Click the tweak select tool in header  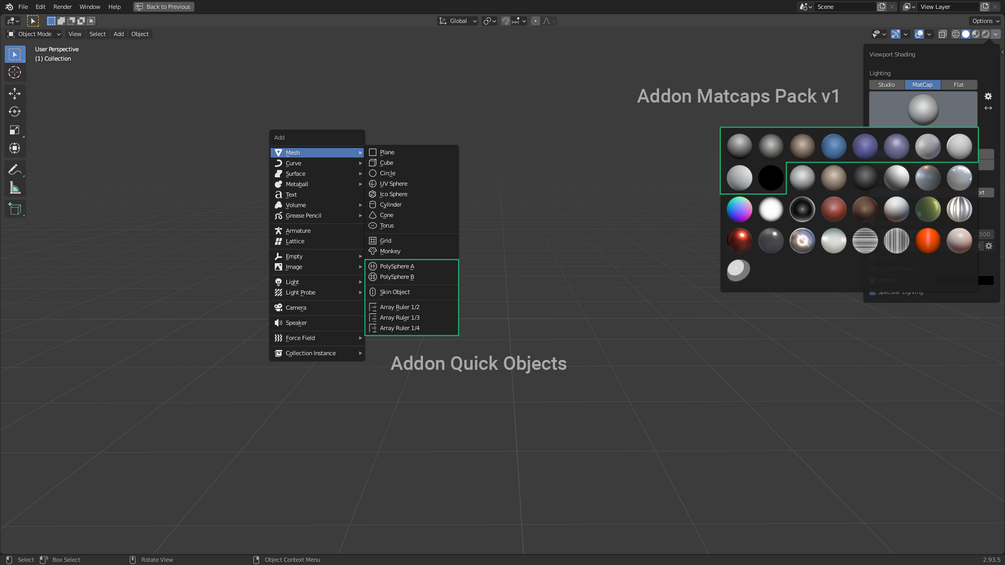click(33, 21)
